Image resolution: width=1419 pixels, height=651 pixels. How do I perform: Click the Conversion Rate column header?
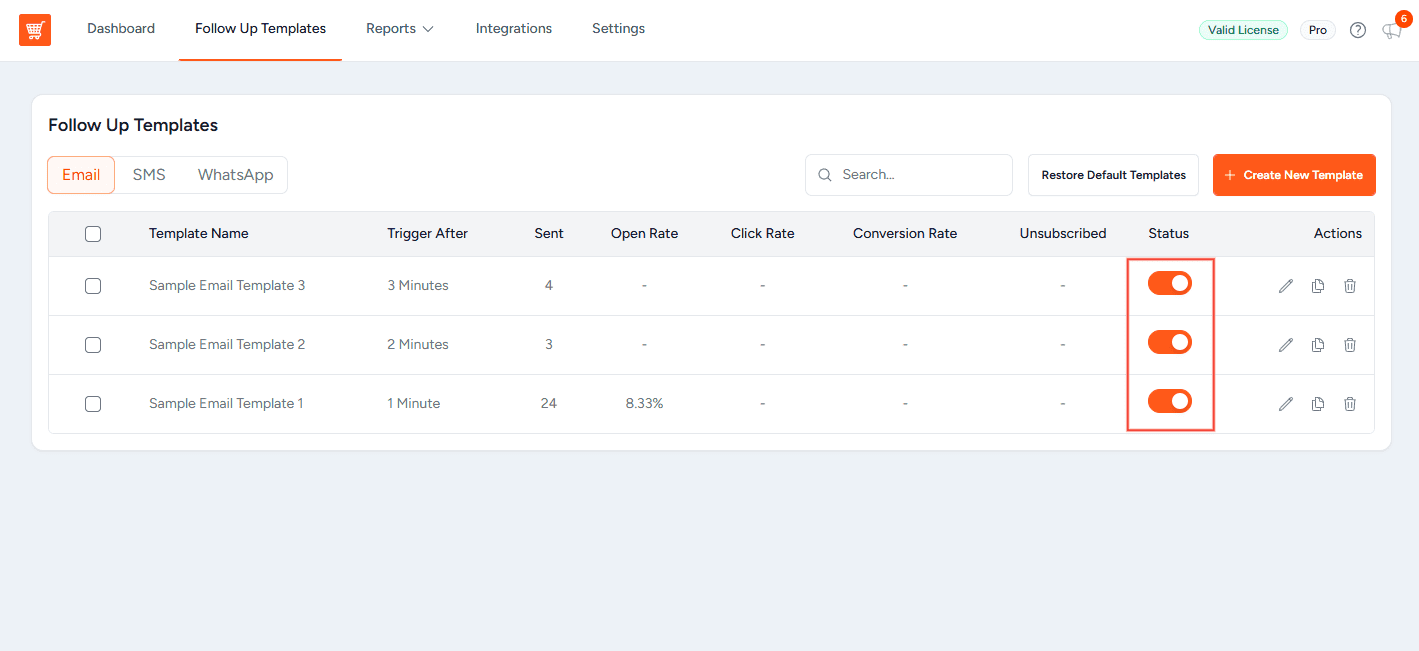click(x=905, y=234)
